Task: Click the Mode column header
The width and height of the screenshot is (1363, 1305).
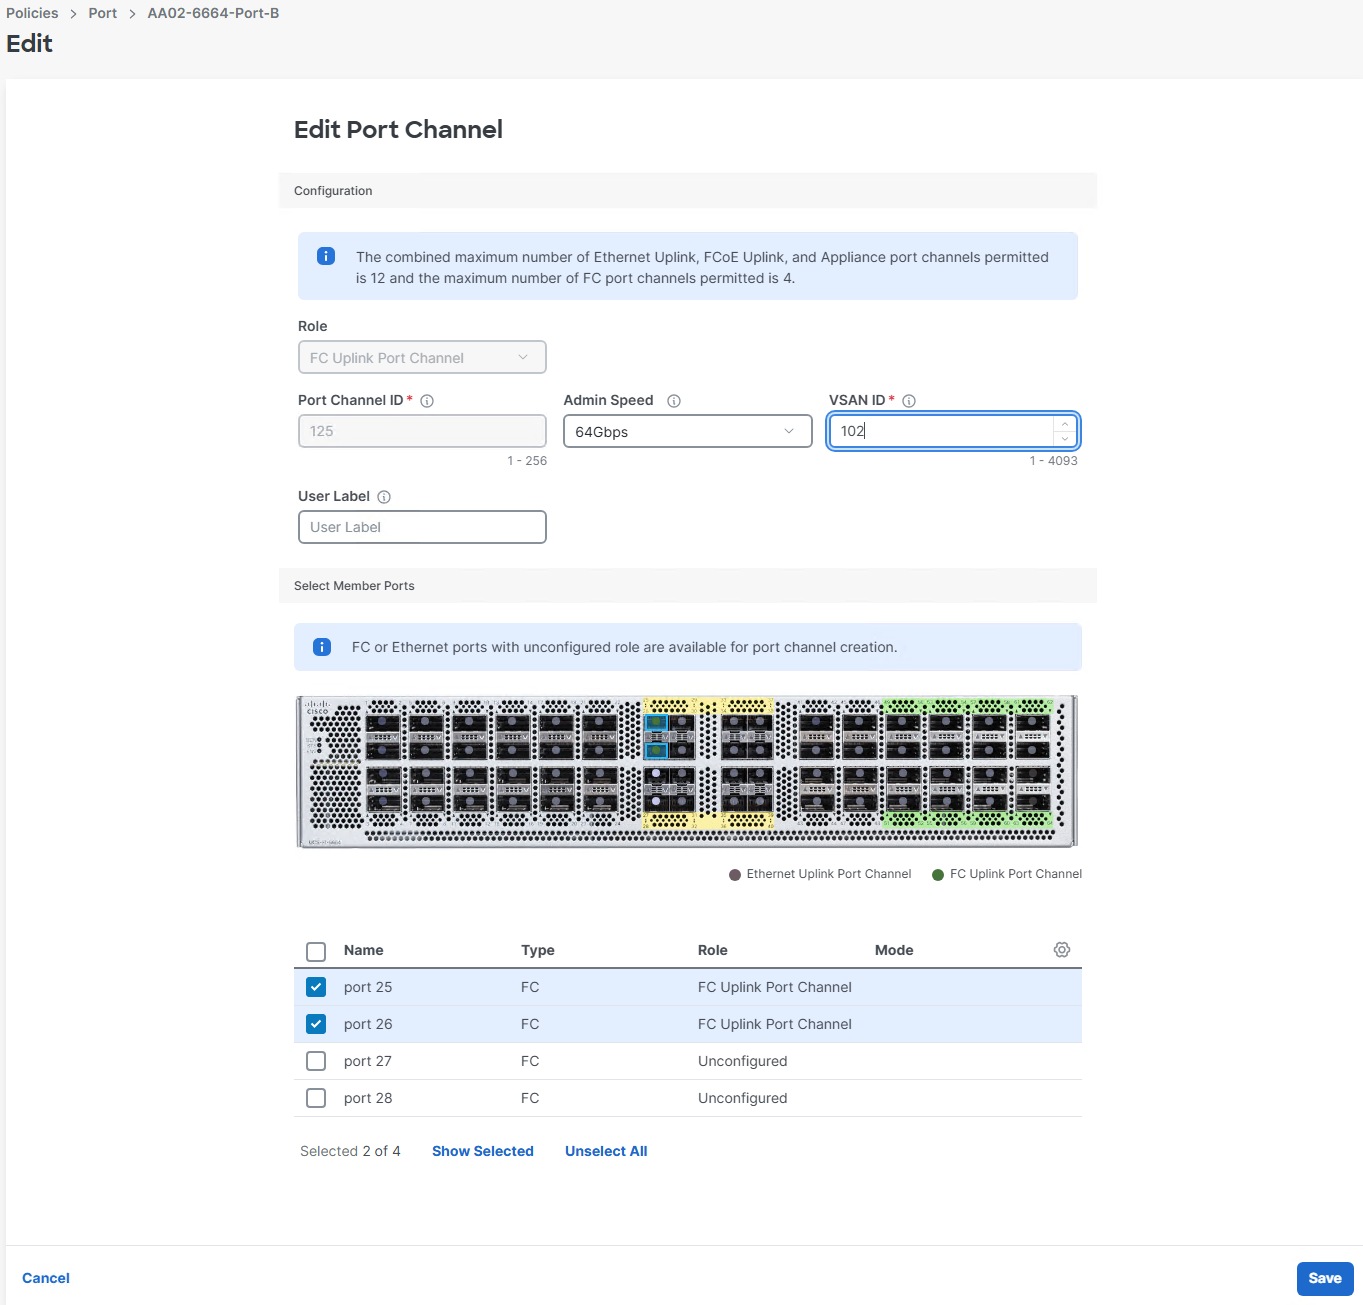Action: [x=894, y=950]
